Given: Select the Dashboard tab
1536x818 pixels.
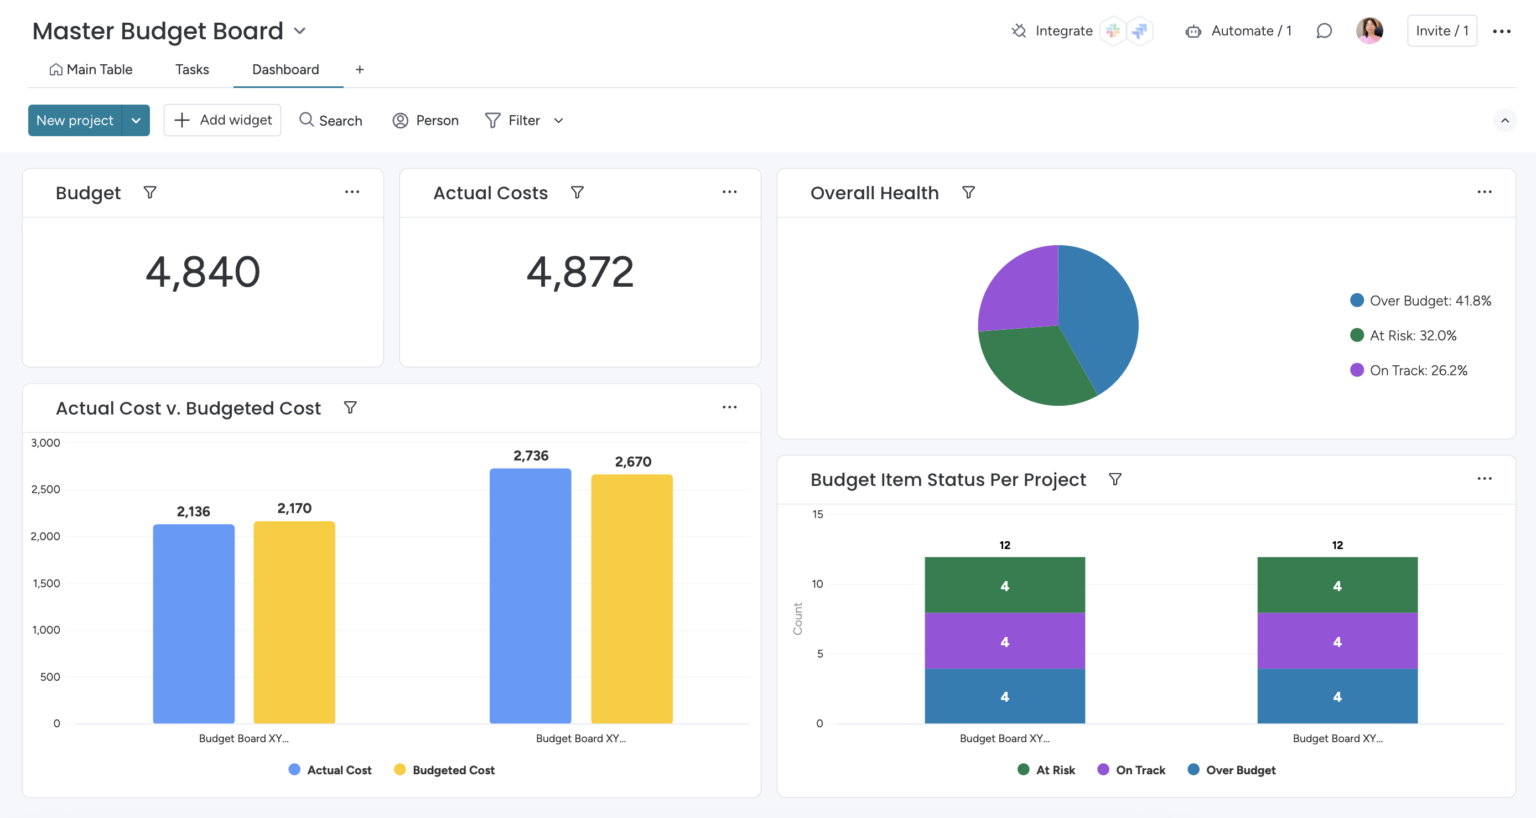Looking at the screenshot, I should coord(286,70).
